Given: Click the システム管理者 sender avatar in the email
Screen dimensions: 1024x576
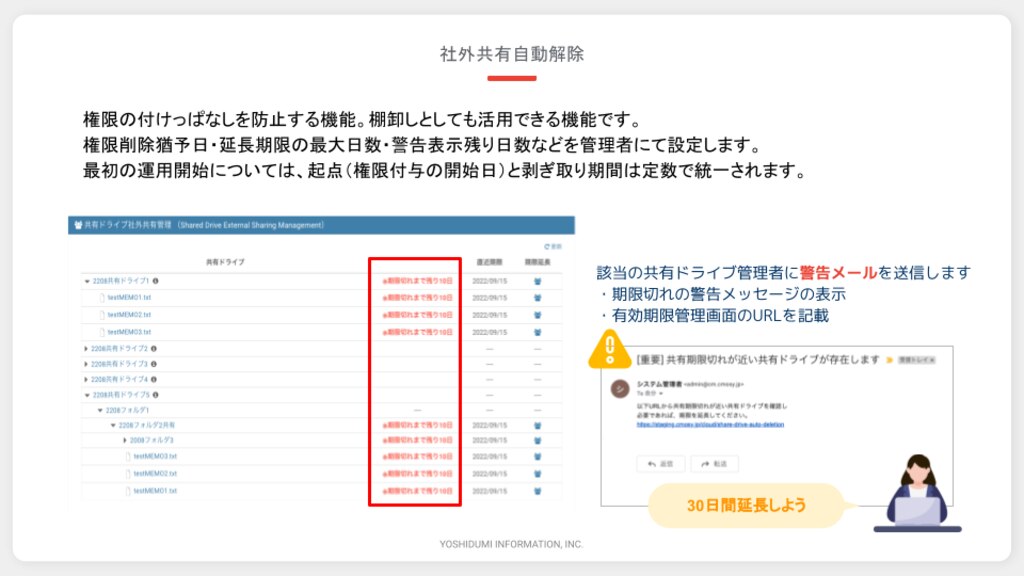Looking at the screenshot, I should [x=621, y=388].
